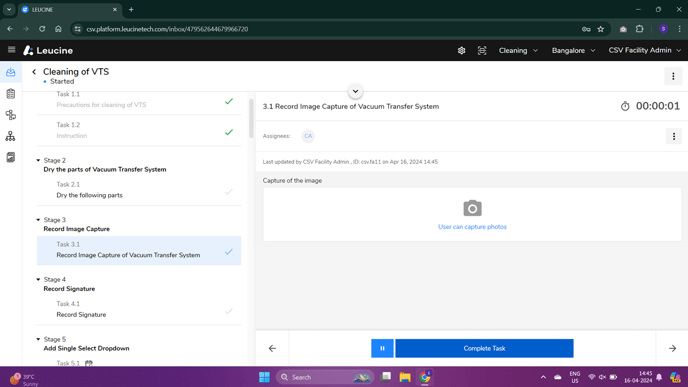Click the timer reading 00:00:01
688x387 pixels.
(658, 106)
